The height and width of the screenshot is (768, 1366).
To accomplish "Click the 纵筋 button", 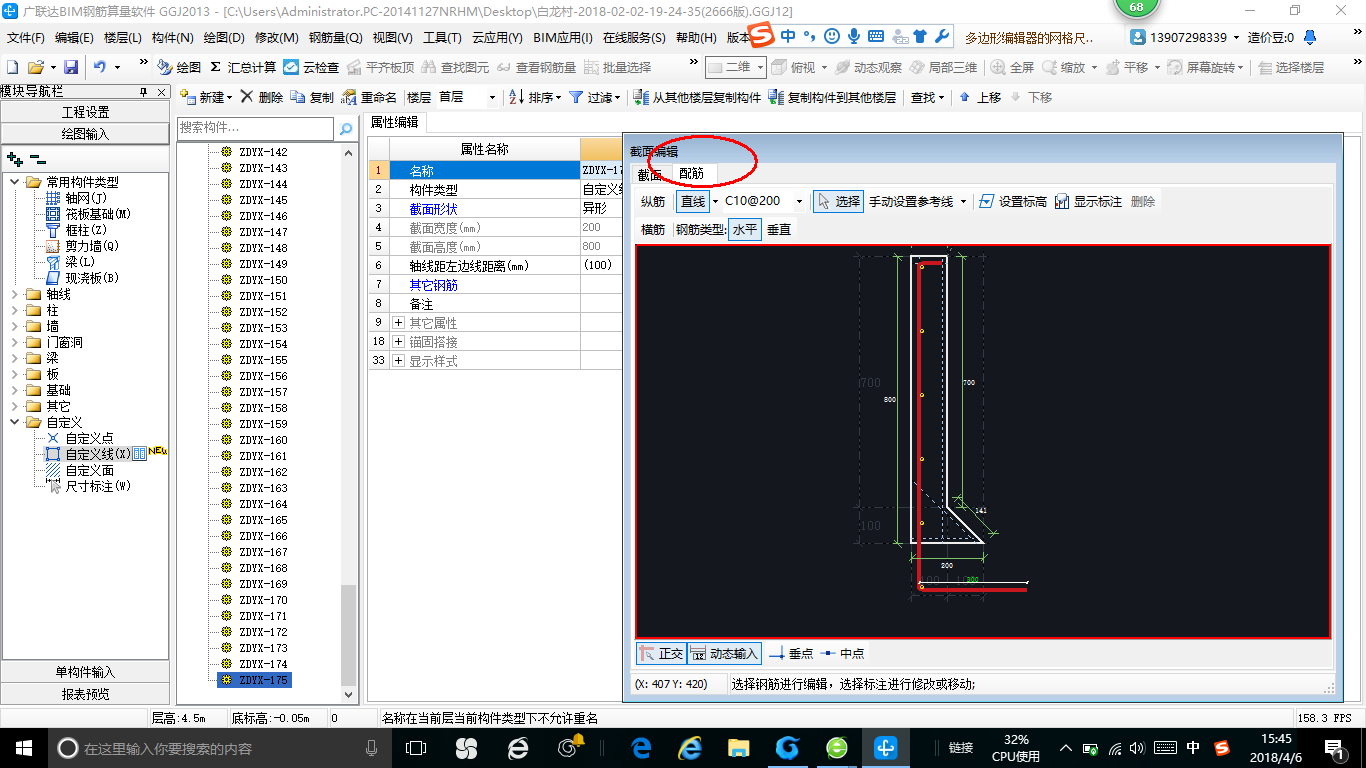I will (653, 201).
